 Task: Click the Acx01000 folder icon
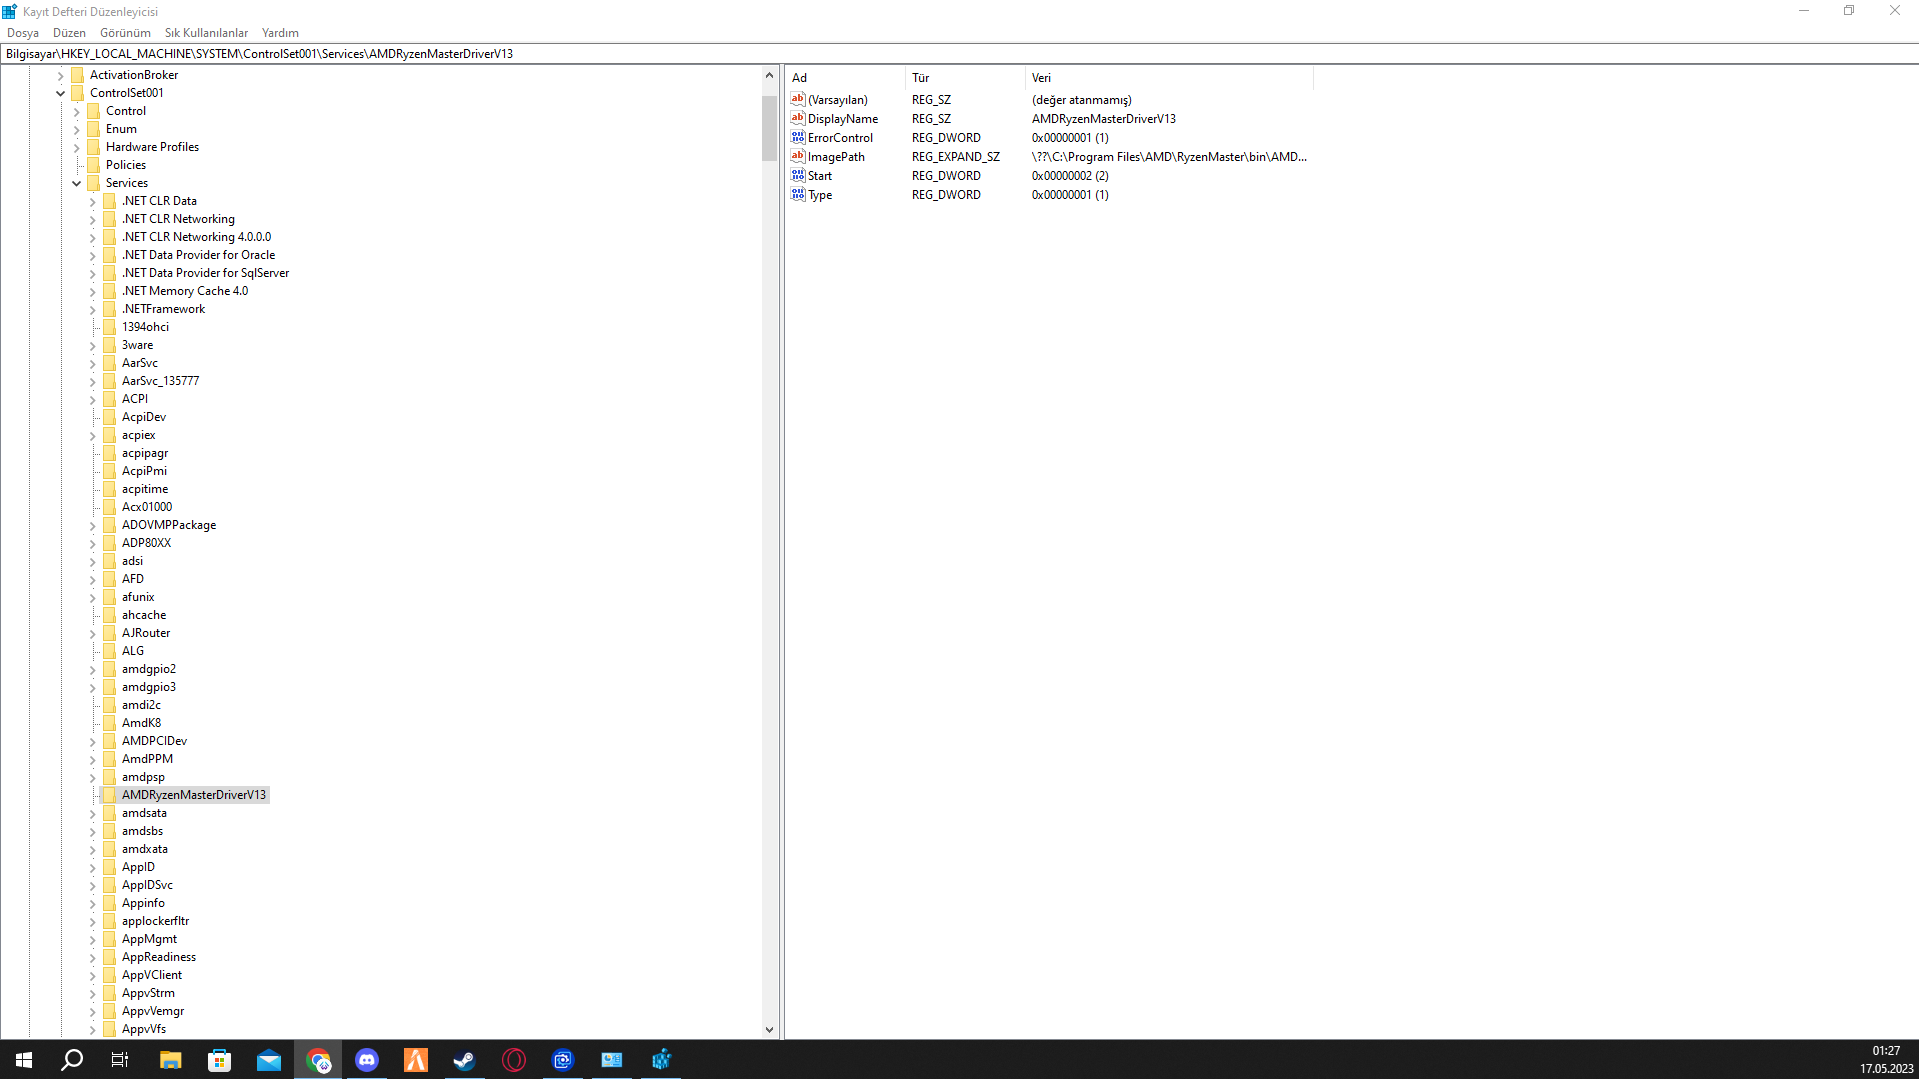pyautogui.click(x=110, y=507)
